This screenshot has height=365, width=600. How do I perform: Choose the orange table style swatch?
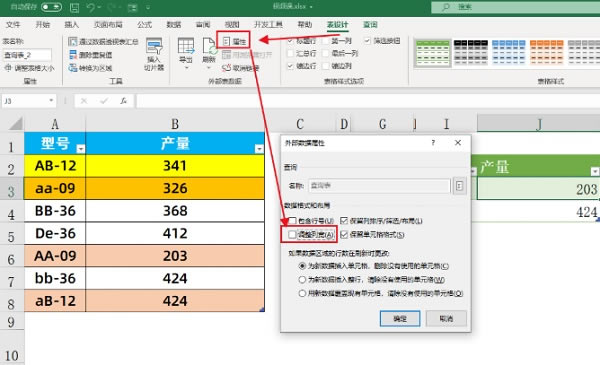coord(546,52)
